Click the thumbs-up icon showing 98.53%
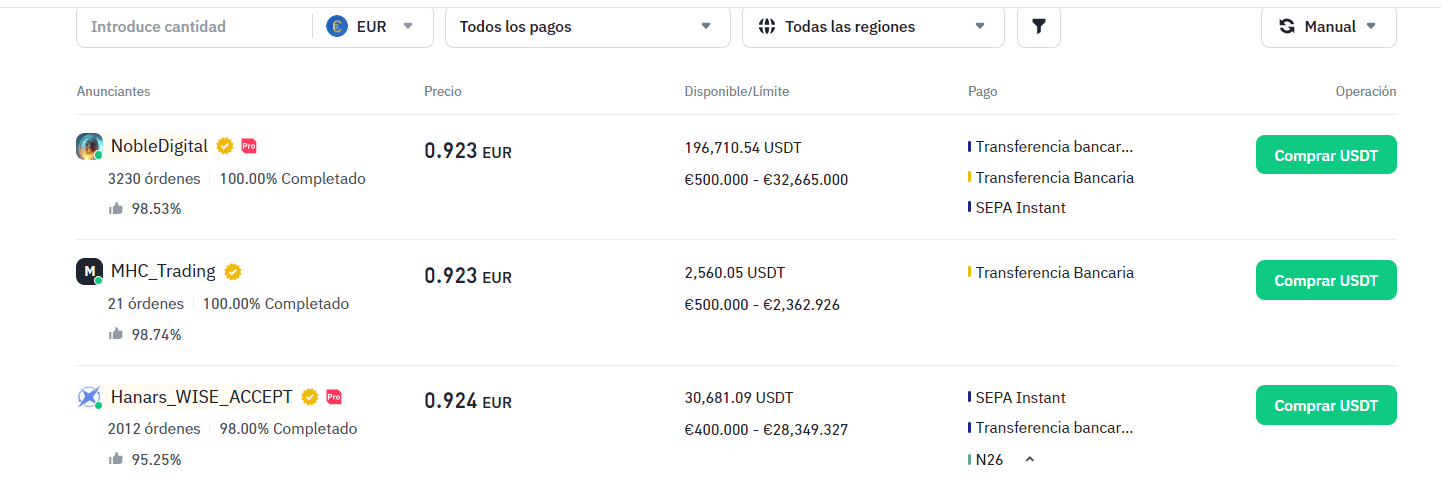Screen dimensions: 1441x488 coord(116,209)
